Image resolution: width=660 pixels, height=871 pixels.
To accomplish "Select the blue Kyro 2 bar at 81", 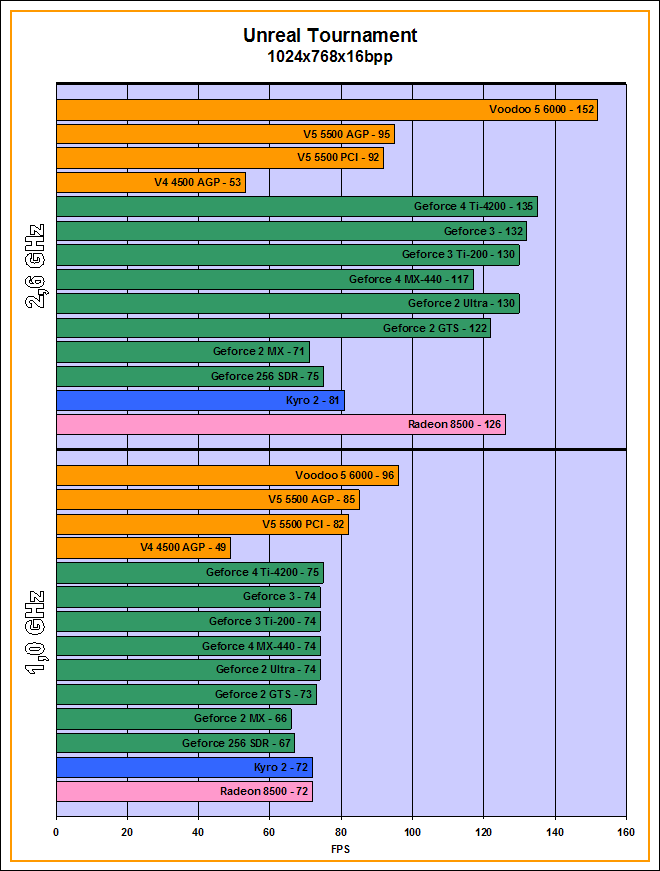I will [x=200, y=400].
